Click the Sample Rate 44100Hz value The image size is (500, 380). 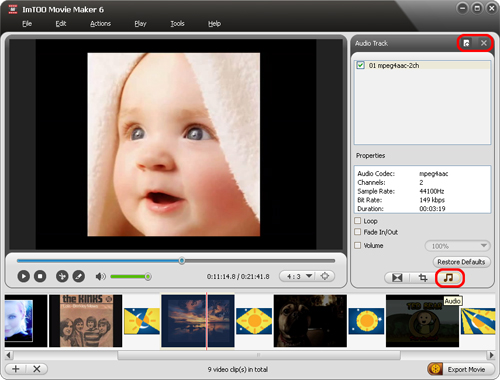point(432,191)
